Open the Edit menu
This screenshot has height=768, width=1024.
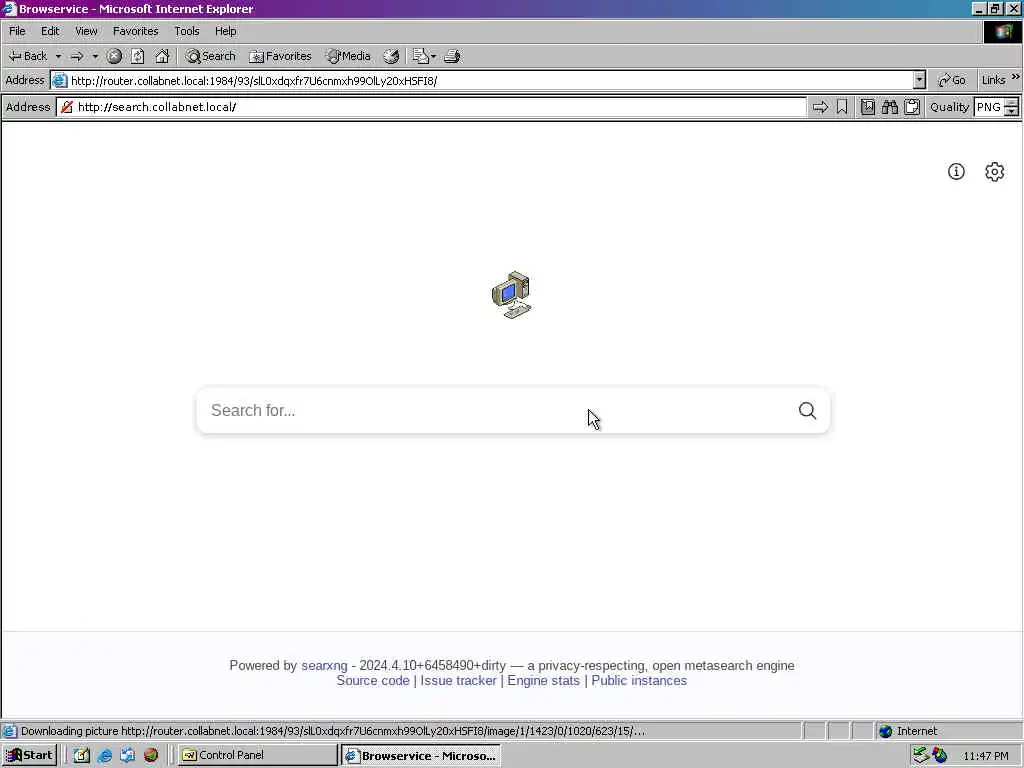50,31
